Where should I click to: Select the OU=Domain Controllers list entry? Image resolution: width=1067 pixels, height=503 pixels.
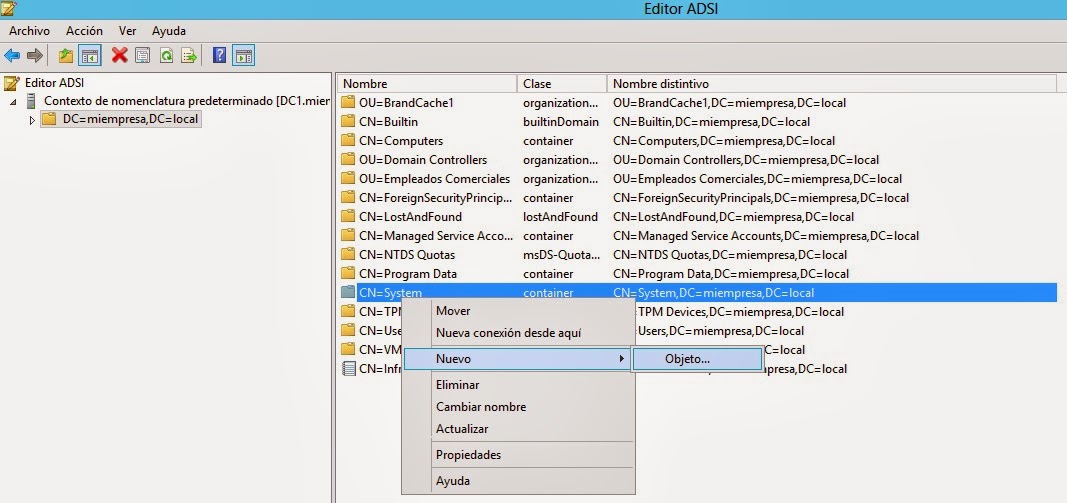tap(422, 160)
